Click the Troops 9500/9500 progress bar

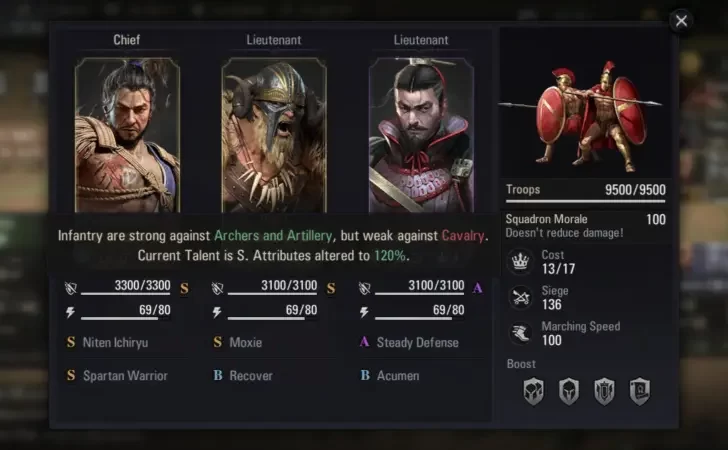(585, 202)
